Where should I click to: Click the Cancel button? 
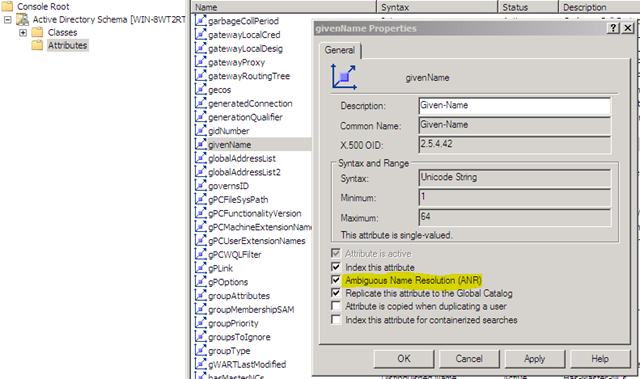click(469, 359)
